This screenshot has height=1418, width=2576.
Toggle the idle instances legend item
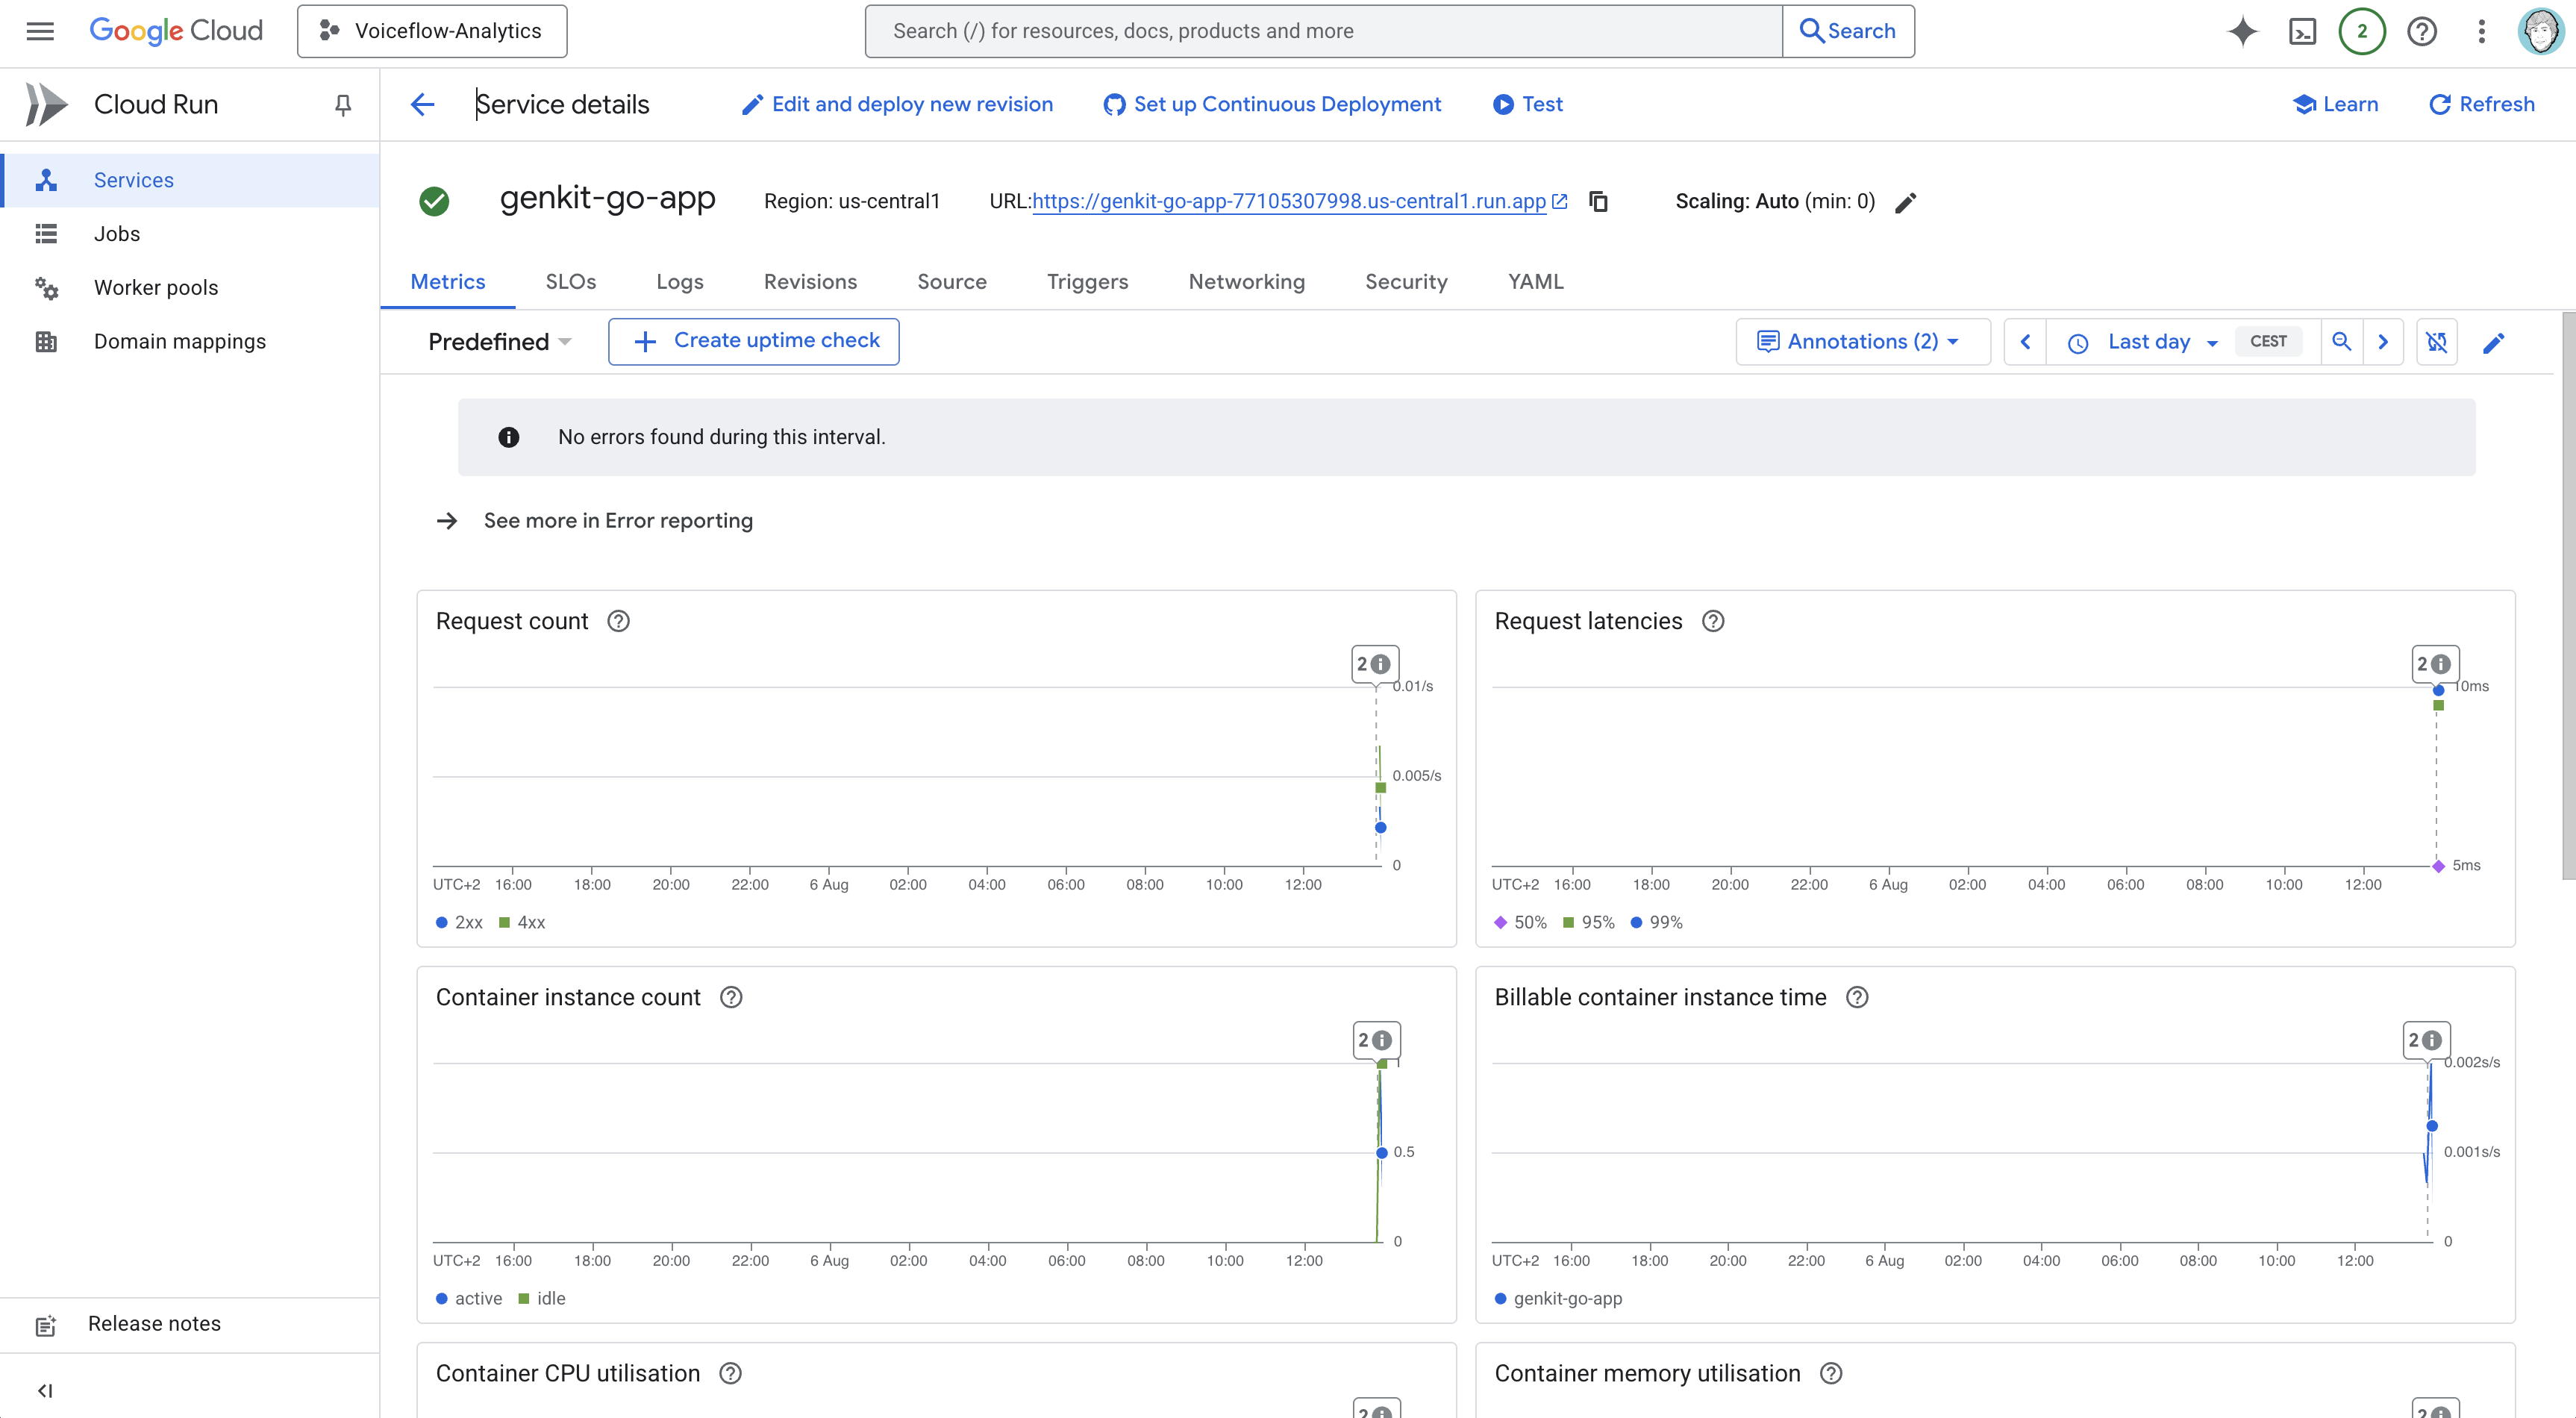pyautogui.click(x=542, y=1298)
